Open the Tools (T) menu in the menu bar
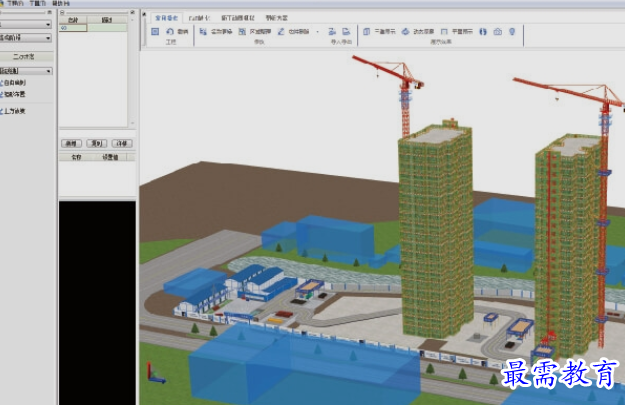The width and height of the screenshot is (625, 405). point(37,3)
